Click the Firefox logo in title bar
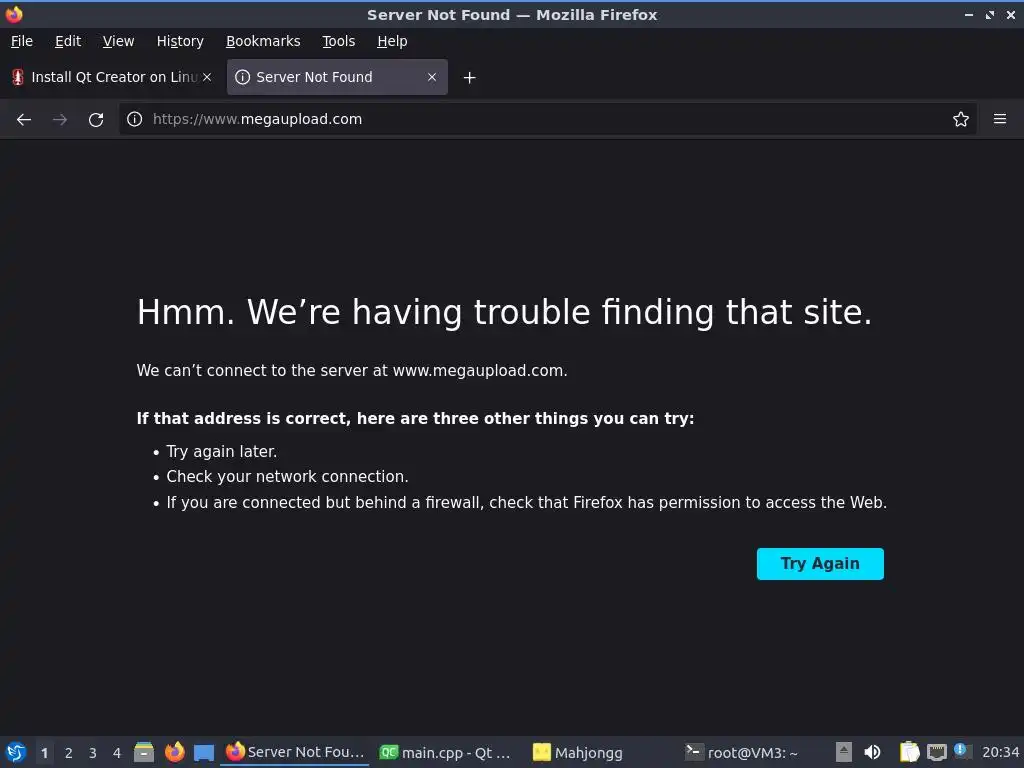The image size is (1024, 768). 14,14
